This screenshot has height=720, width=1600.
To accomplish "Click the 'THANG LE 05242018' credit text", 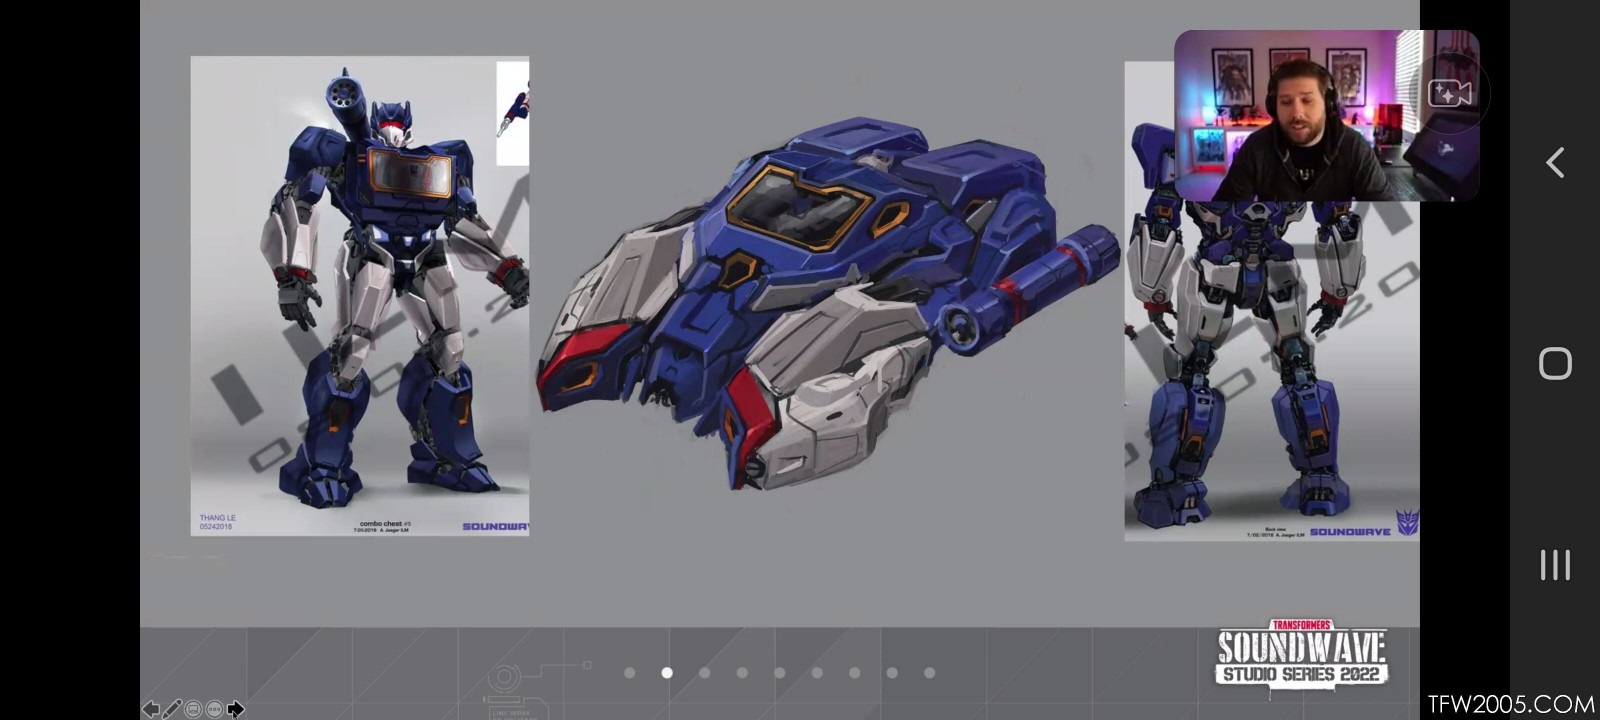I will pyautogui.click(x=218, y=522).
